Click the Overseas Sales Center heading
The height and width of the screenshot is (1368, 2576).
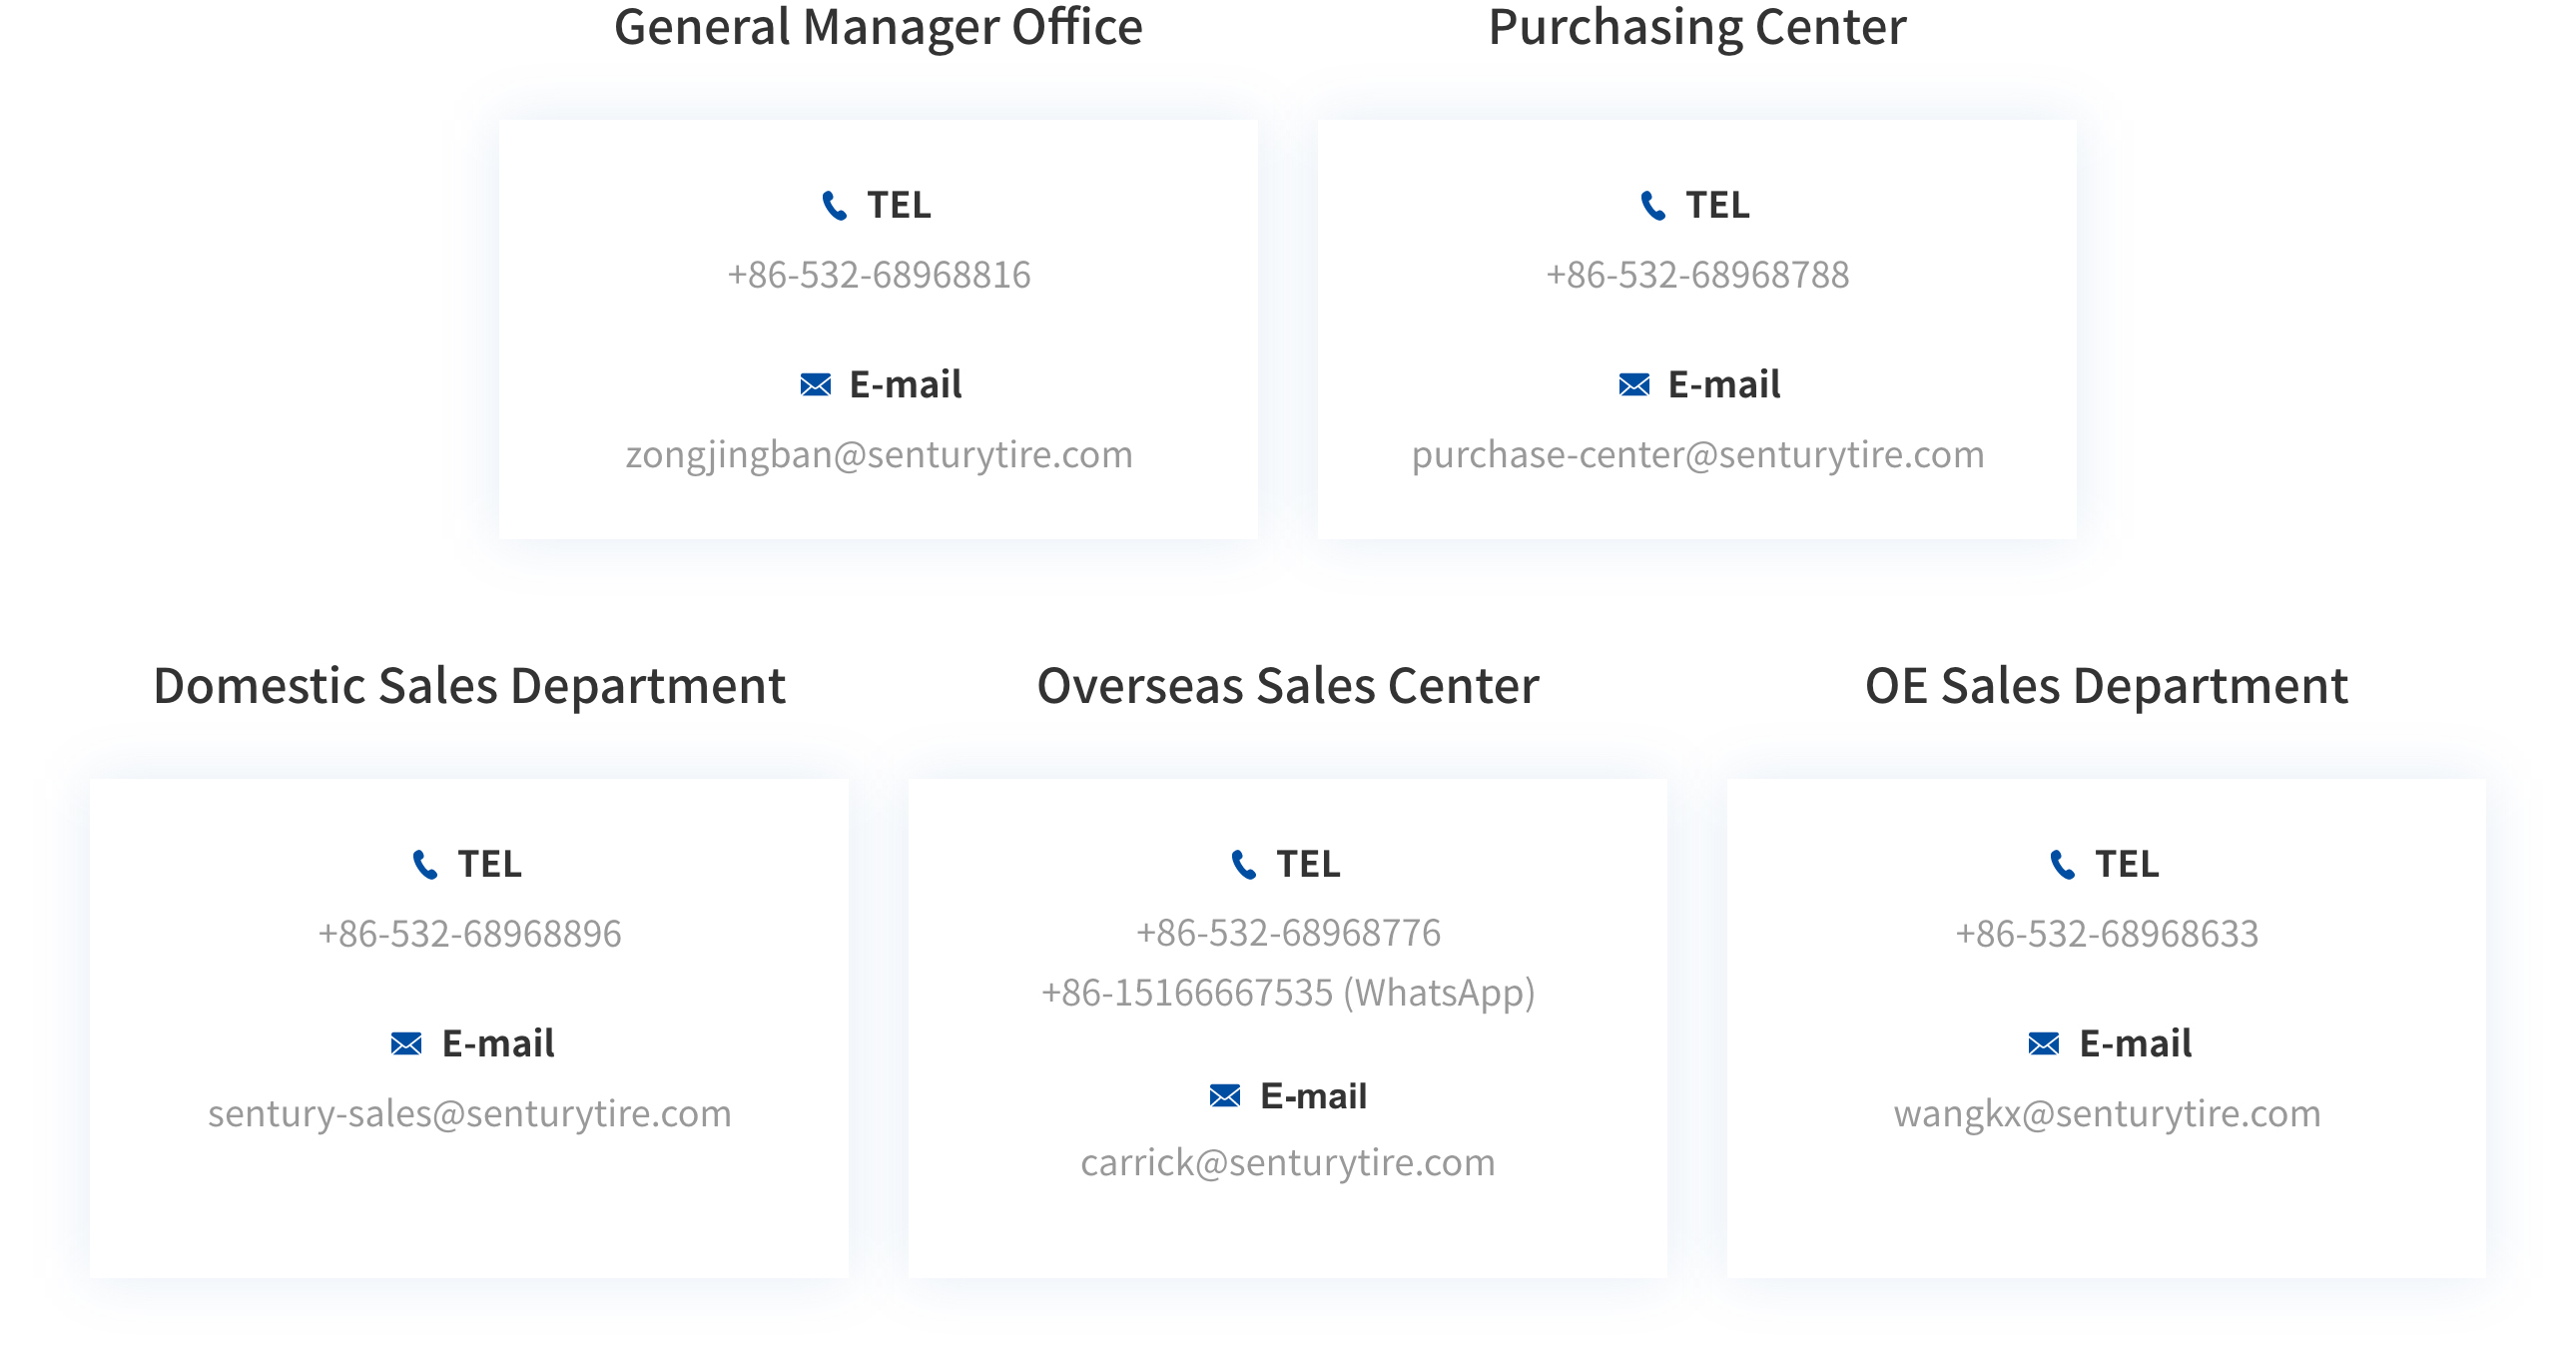1288,686
